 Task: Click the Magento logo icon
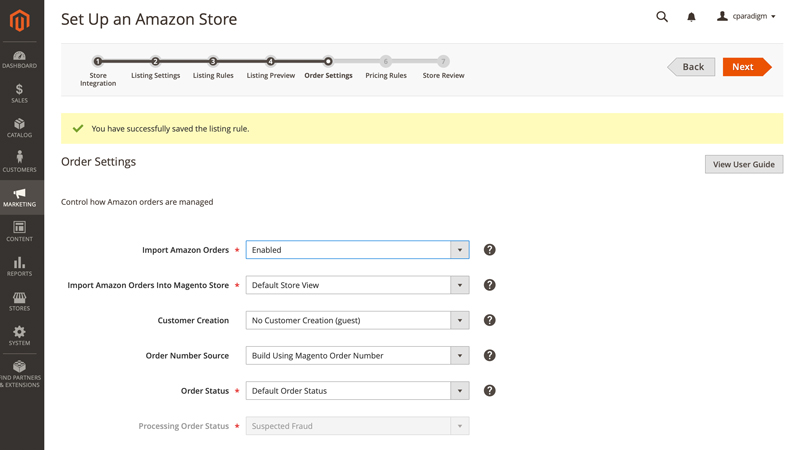[20, 21]
